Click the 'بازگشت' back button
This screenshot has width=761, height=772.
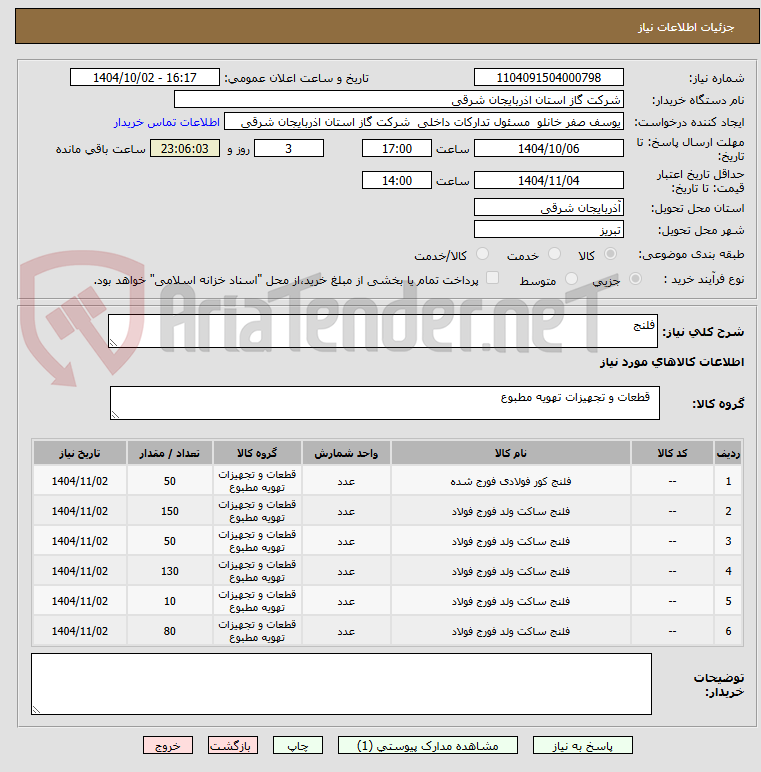coord(232,745)
